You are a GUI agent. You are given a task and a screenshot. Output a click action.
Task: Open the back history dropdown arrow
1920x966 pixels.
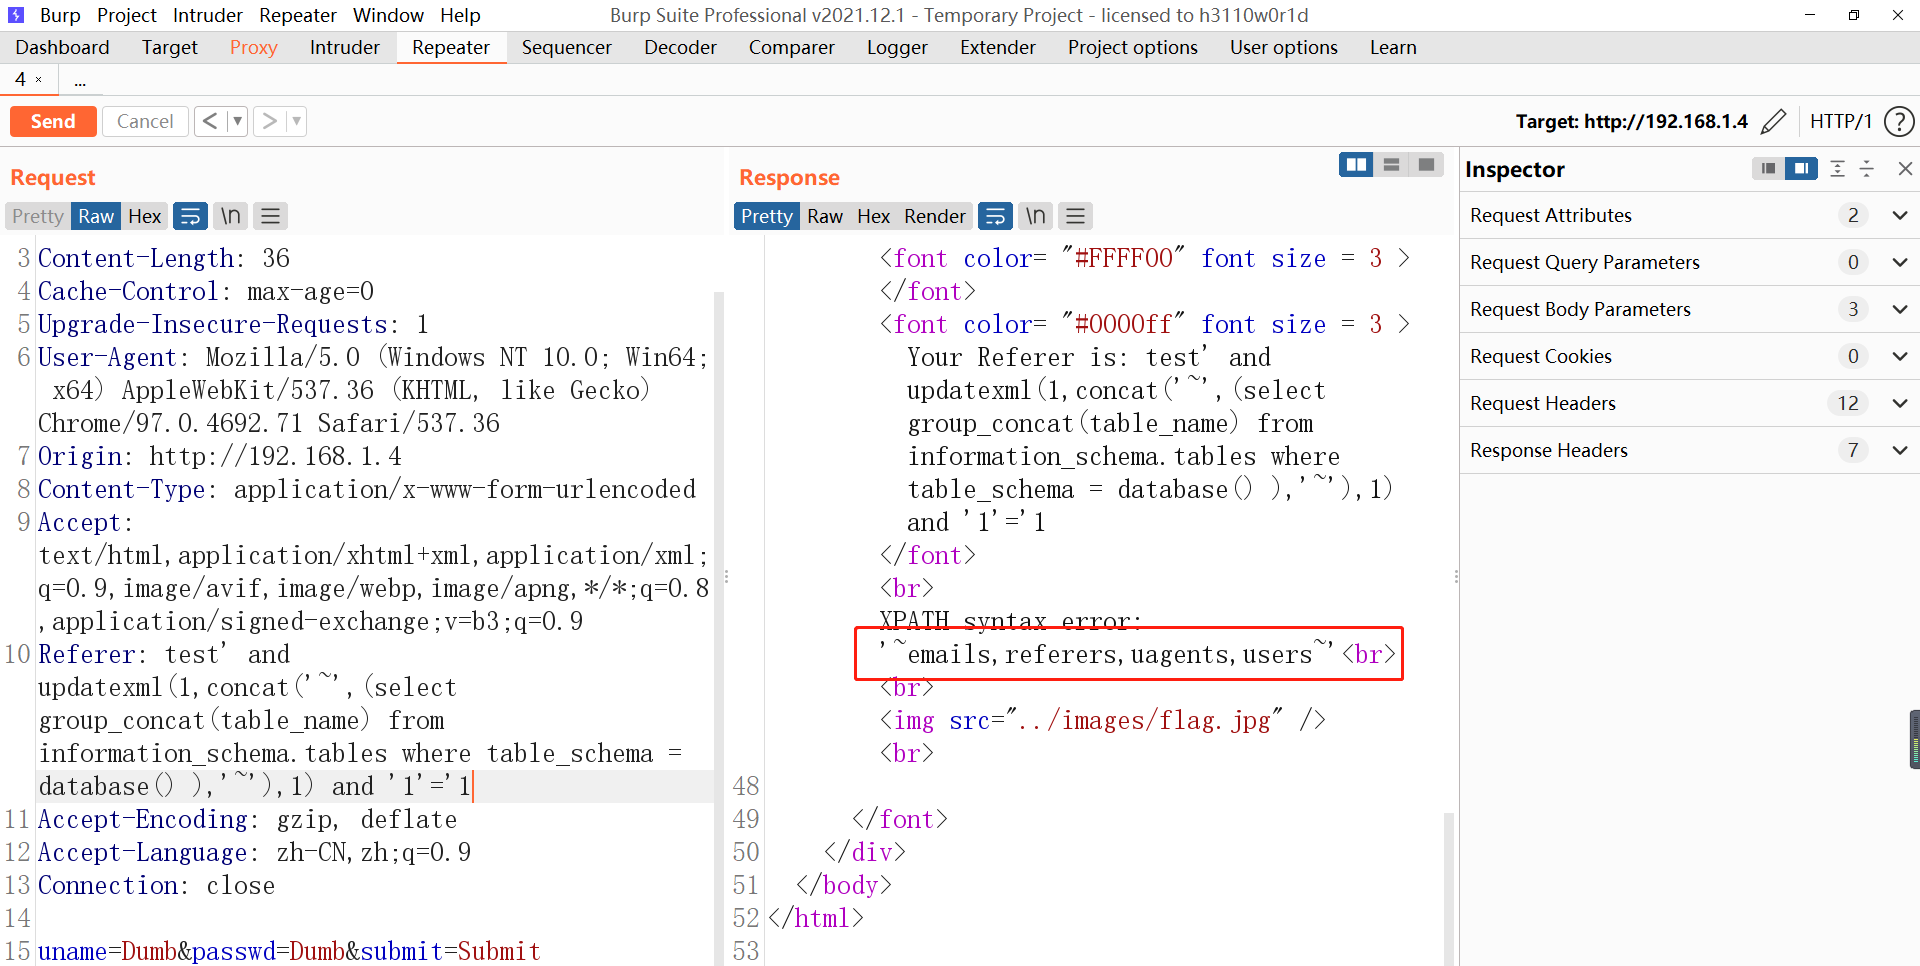[237, 121]
